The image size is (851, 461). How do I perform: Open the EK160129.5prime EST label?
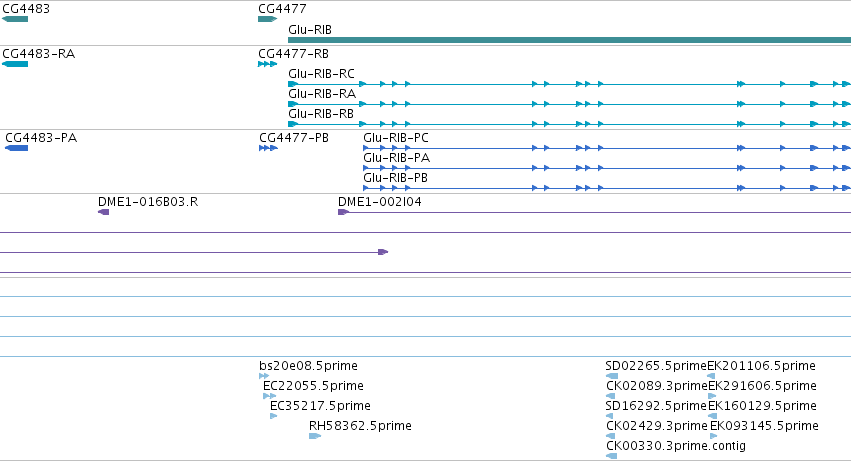[x=762, y=406]
